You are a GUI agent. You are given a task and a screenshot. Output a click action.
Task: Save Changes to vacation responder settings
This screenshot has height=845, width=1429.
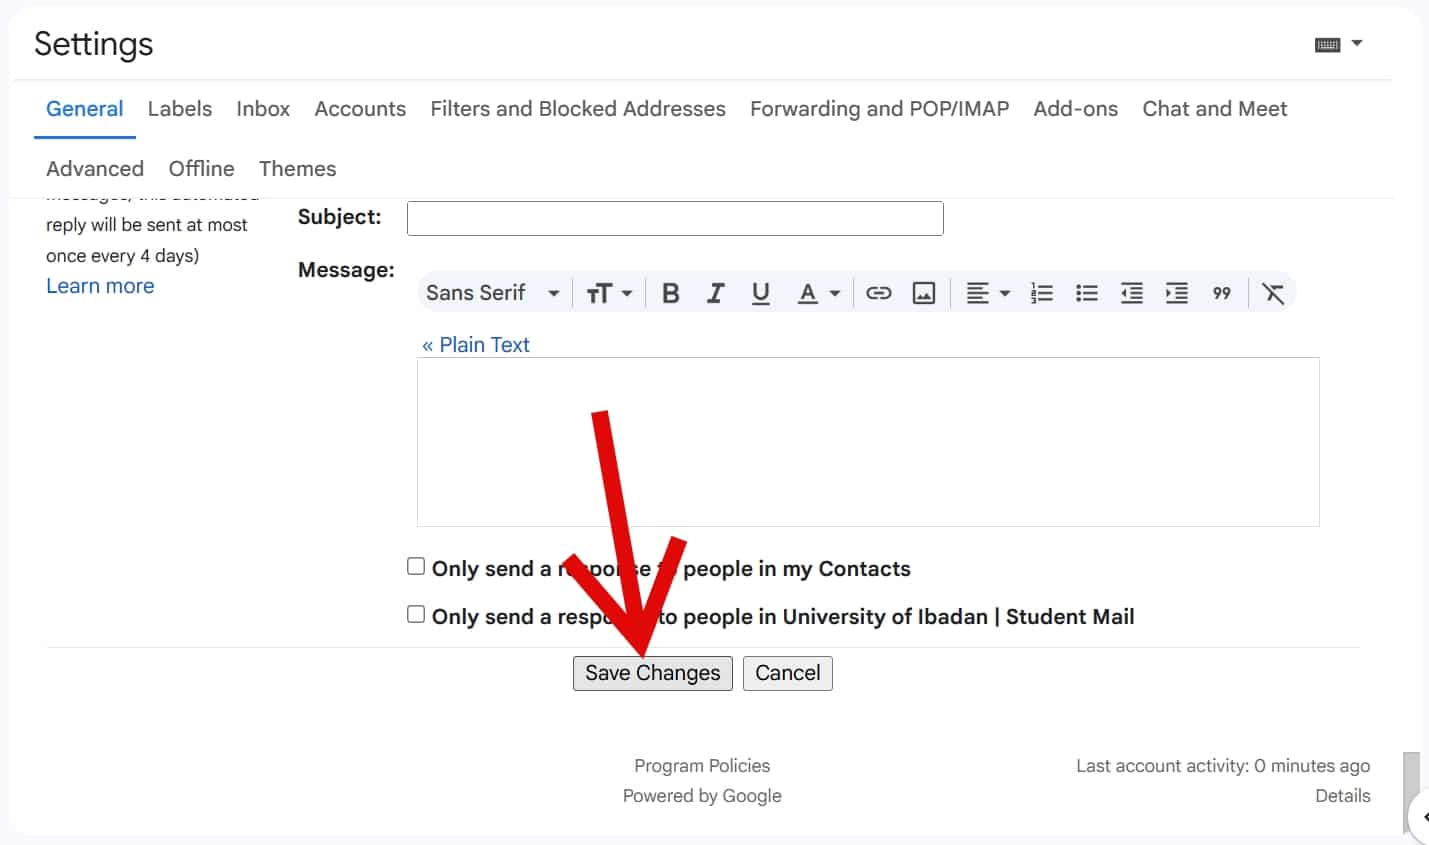pyautogui.click(x=652, y=672)
